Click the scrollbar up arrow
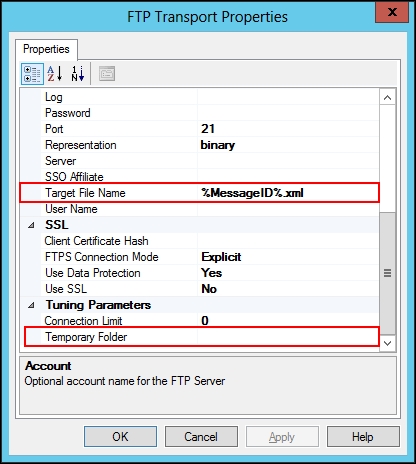Image resolution: width=416 pixels, height=464 pixels. [x=387, y=98]
